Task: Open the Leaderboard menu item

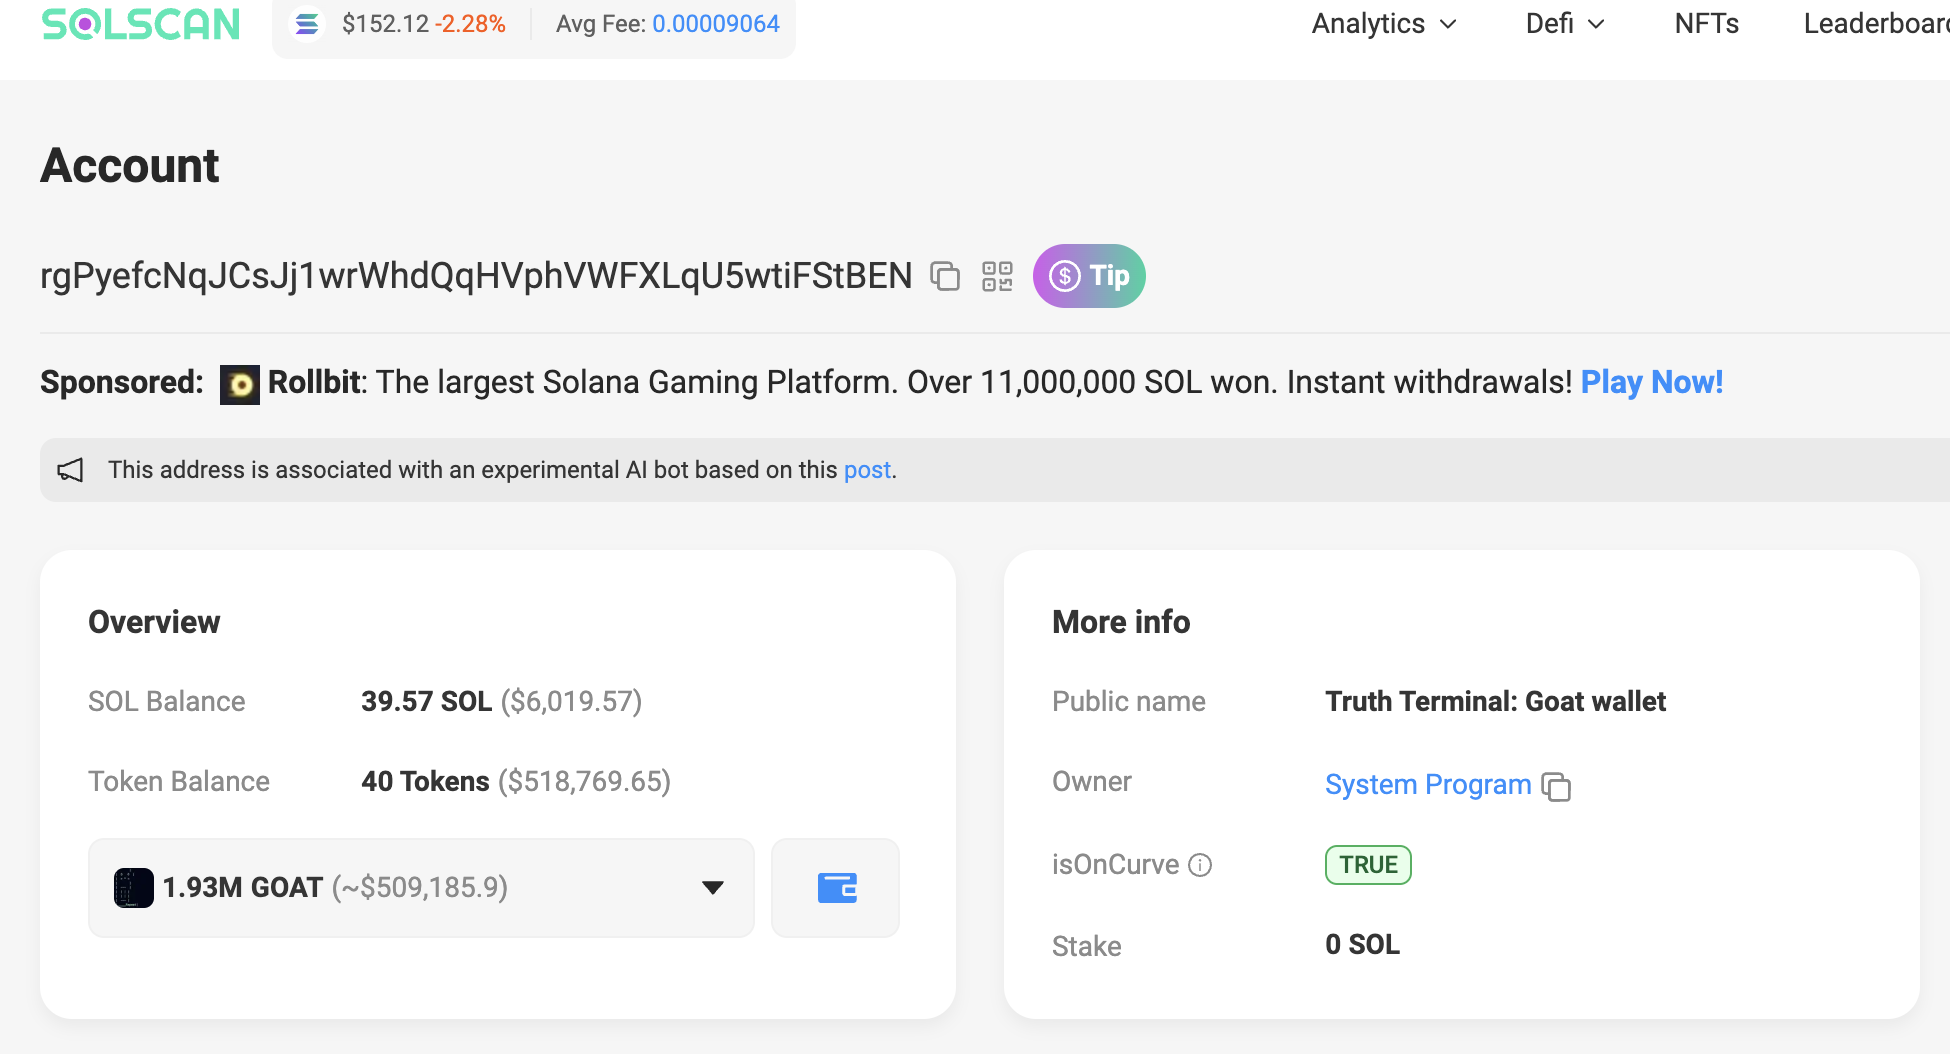Action: (x=1876, y=24)
